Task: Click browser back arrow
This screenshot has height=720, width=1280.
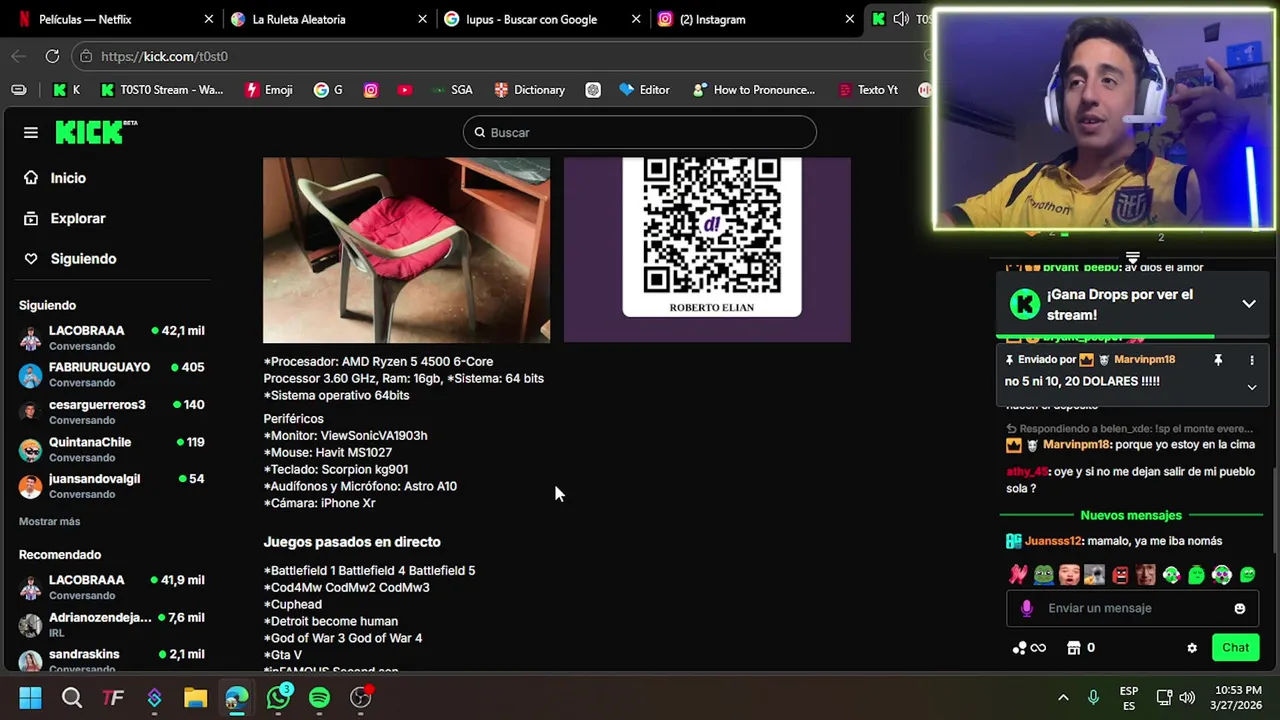Action: coord(18,56)
